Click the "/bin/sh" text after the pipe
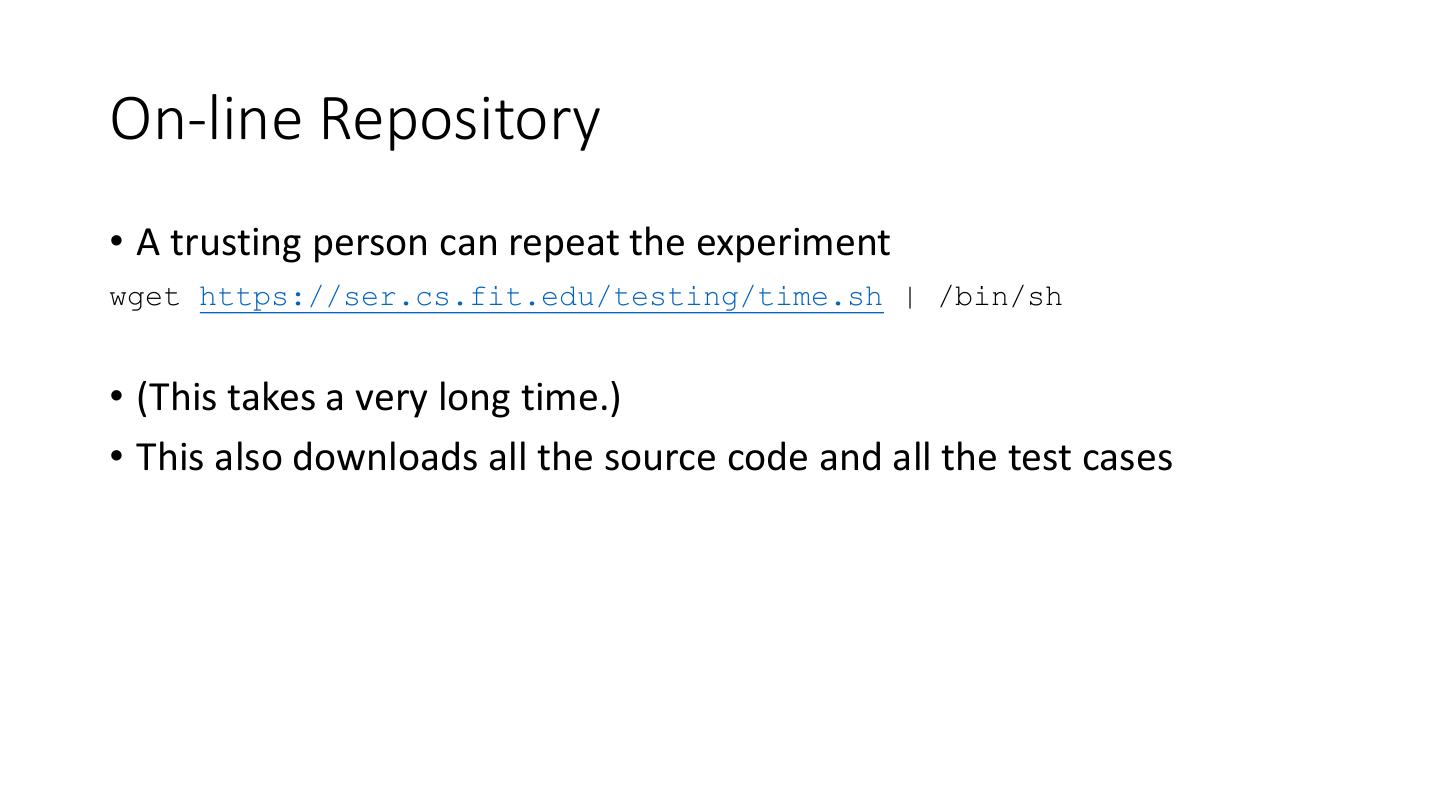Image resolution: width=1440 pixels, height=810 pixels. [999, 297]
